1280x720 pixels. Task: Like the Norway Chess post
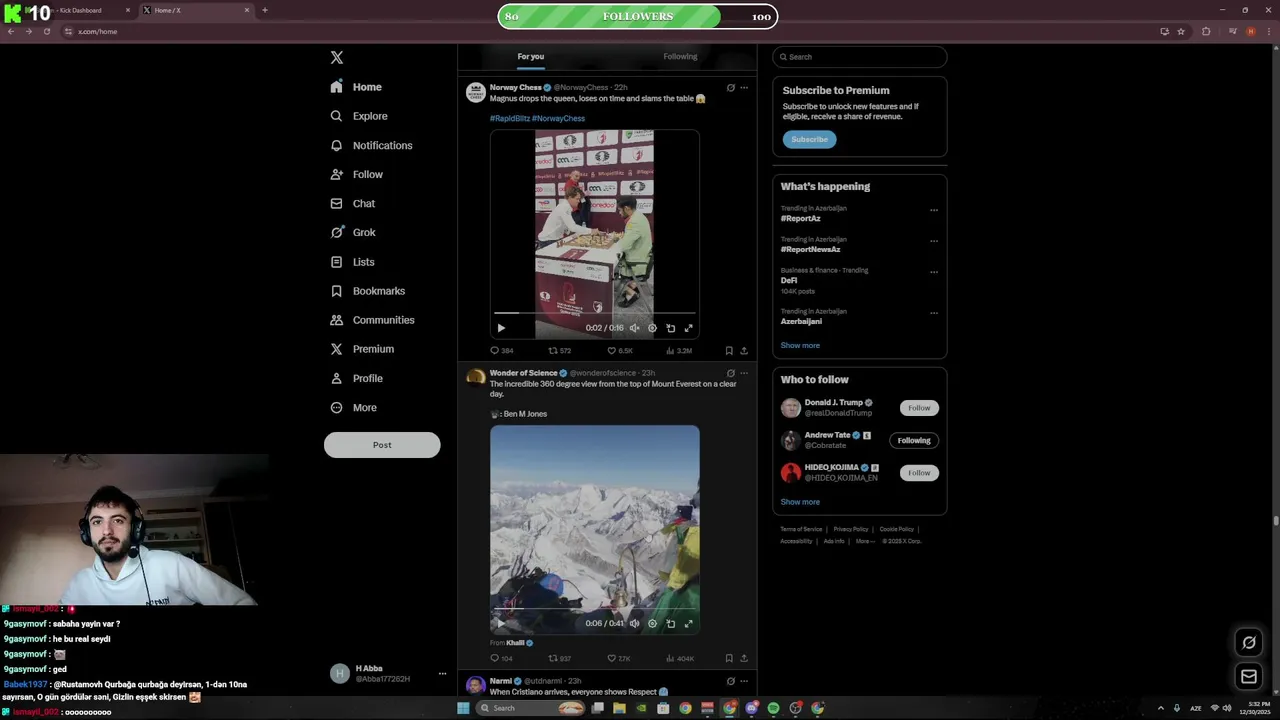click(x=620, y=351)
